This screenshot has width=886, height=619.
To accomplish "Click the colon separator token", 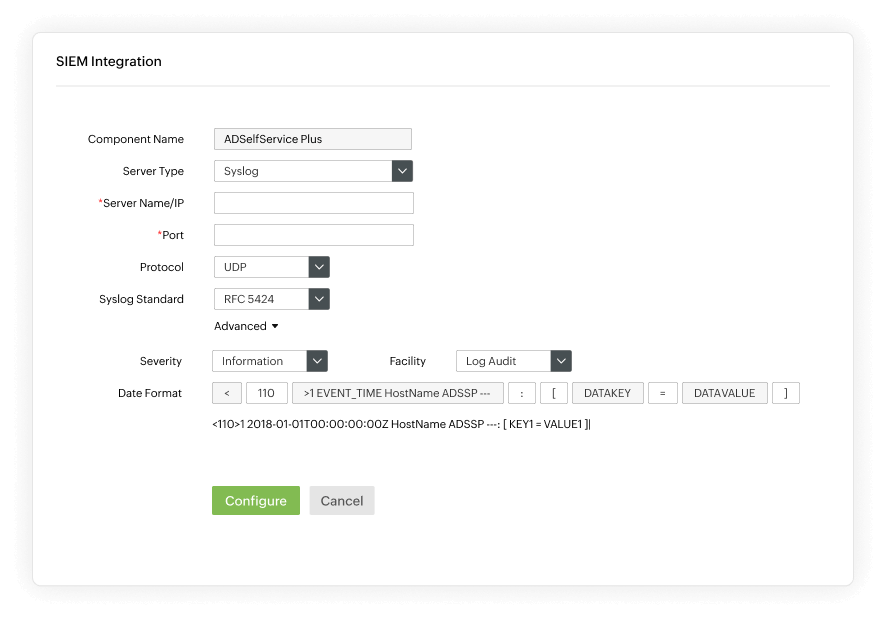I will pos(522,392).
